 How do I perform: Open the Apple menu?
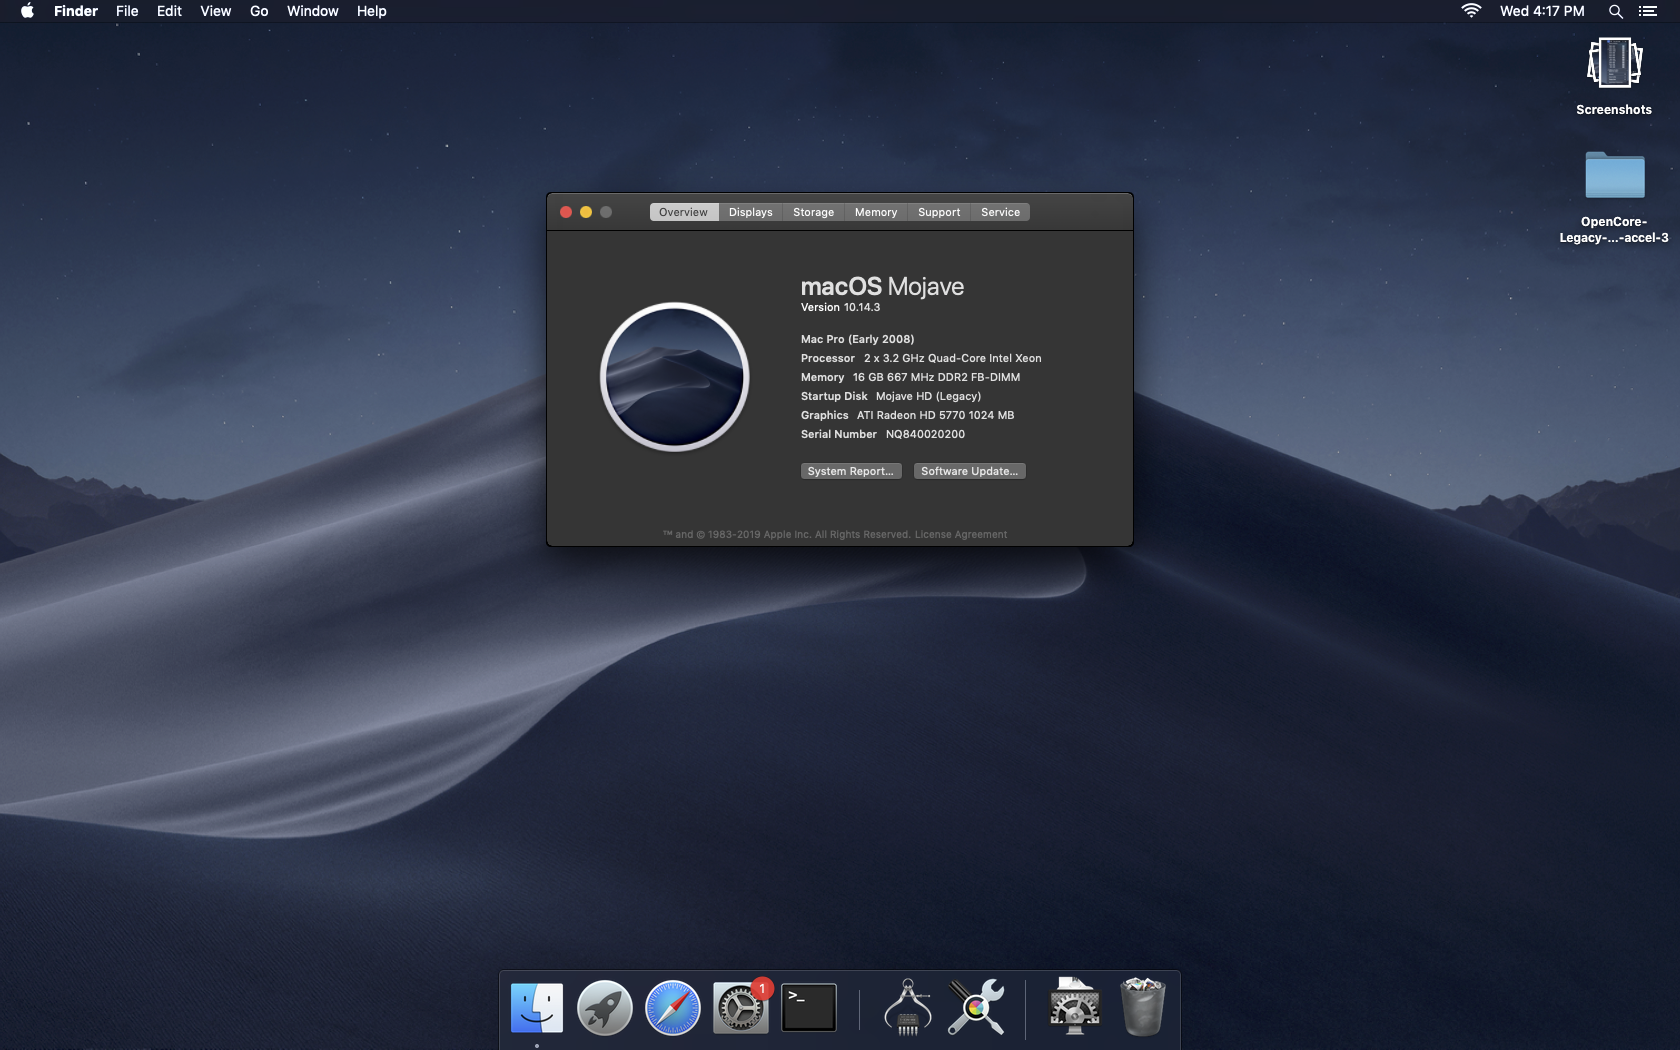(27, 11)
